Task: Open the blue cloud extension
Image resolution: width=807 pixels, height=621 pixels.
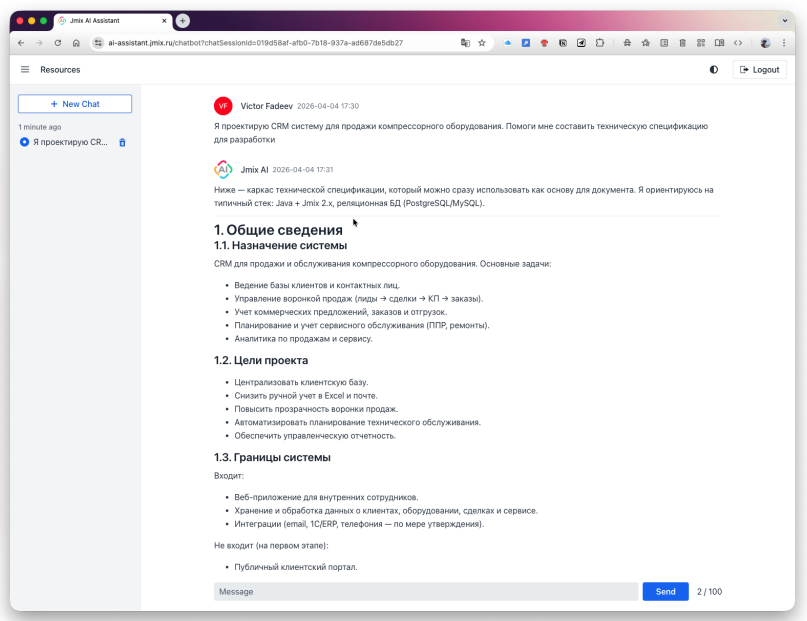Action: coord(507,43)
